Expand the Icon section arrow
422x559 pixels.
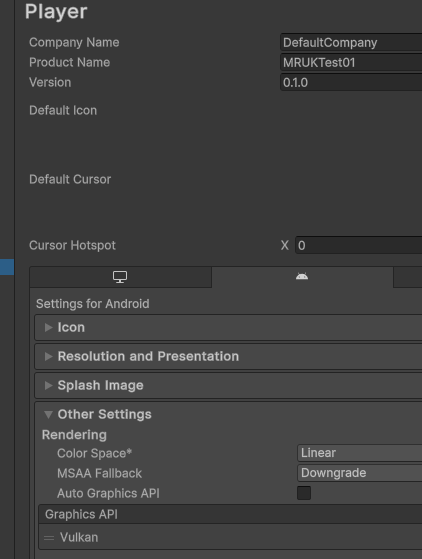48,327
